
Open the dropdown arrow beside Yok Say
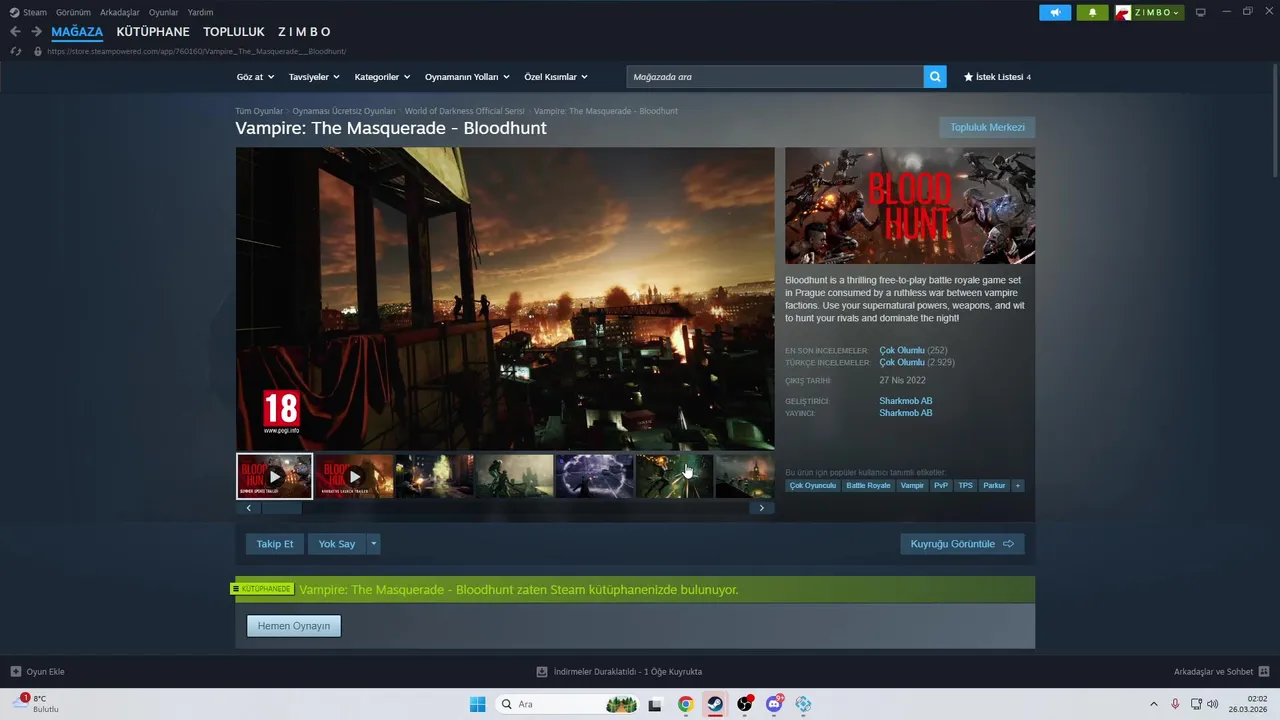(373, 544)
